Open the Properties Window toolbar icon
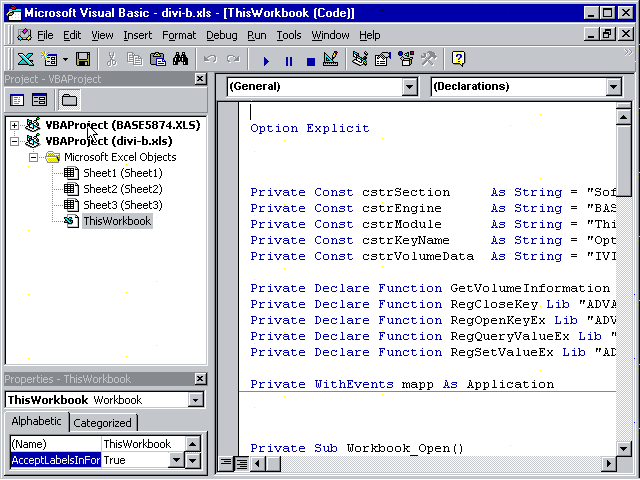640x480 pixels. pyautogui.click(x=383, y=59)
